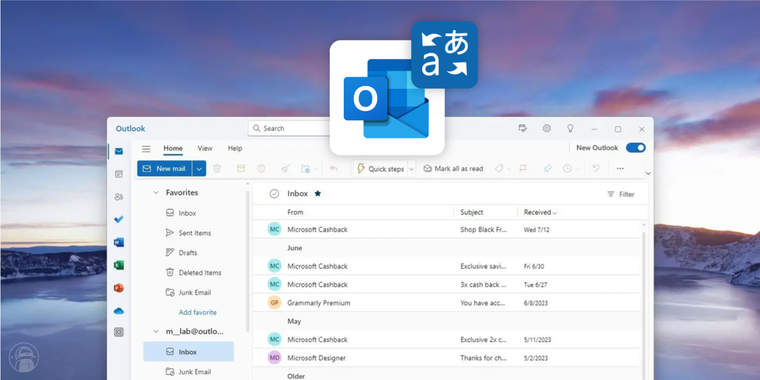Click the Sweep broom icon in the ribbon
Viewport: 760px width, 380px height.
[x=285, y=169]
